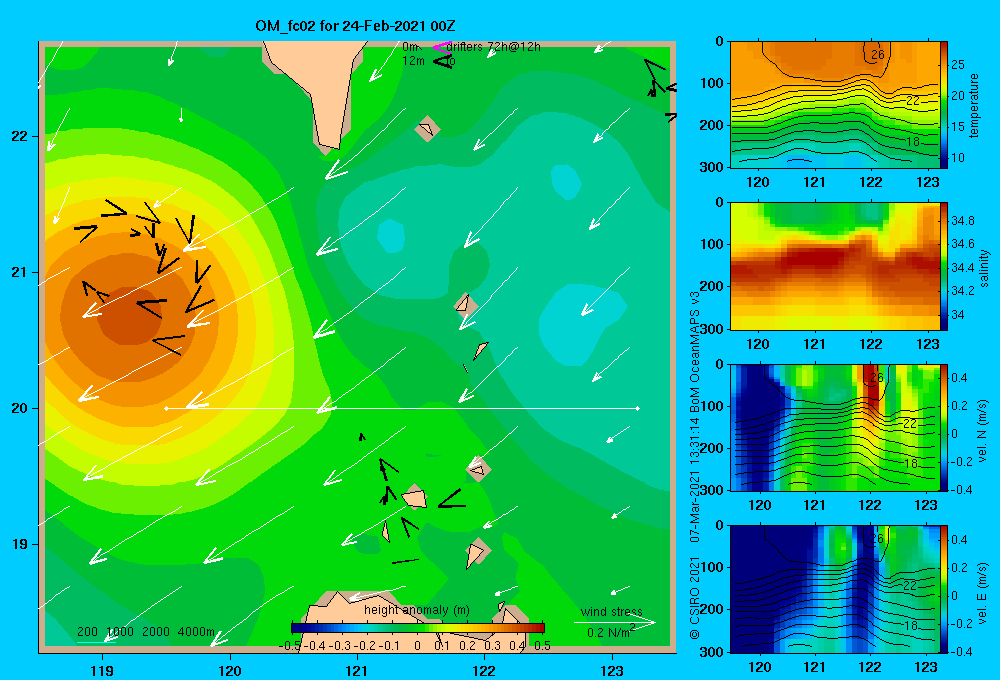Click the "34.8" tick on salinity color bar

pyautogui.click(x=963, y=221)
